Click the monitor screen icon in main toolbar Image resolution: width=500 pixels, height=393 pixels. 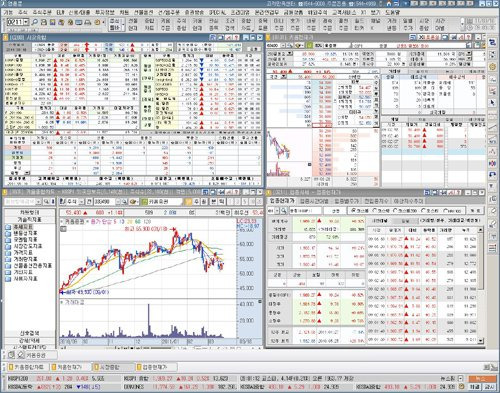(x=79, y=22)
